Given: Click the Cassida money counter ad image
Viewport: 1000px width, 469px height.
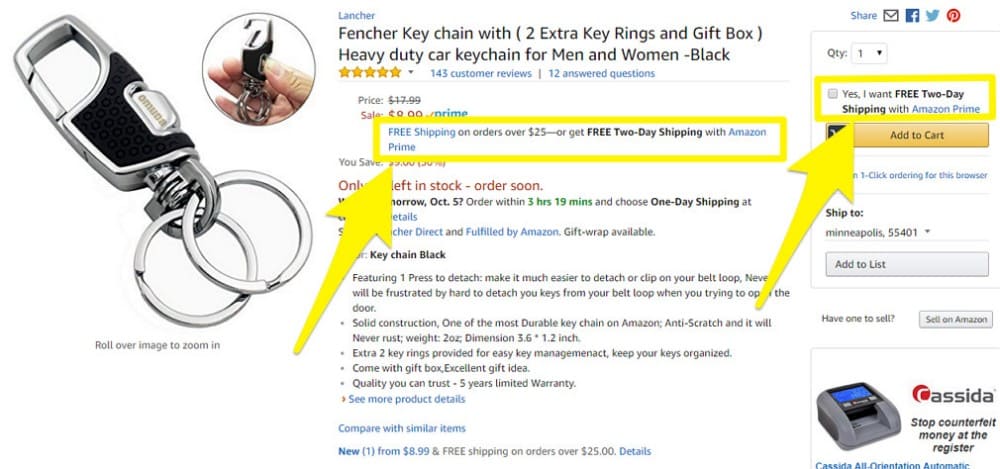Looking at the screenshot, I should point(856,414).
